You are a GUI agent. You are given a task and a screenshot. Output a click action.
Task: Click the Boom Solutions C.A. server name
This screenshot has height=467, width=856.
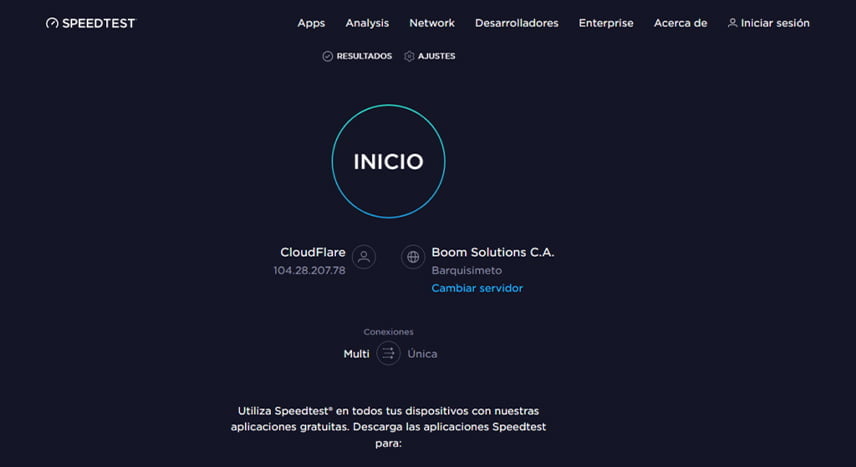pyautogui.click(x=493, y=252)
